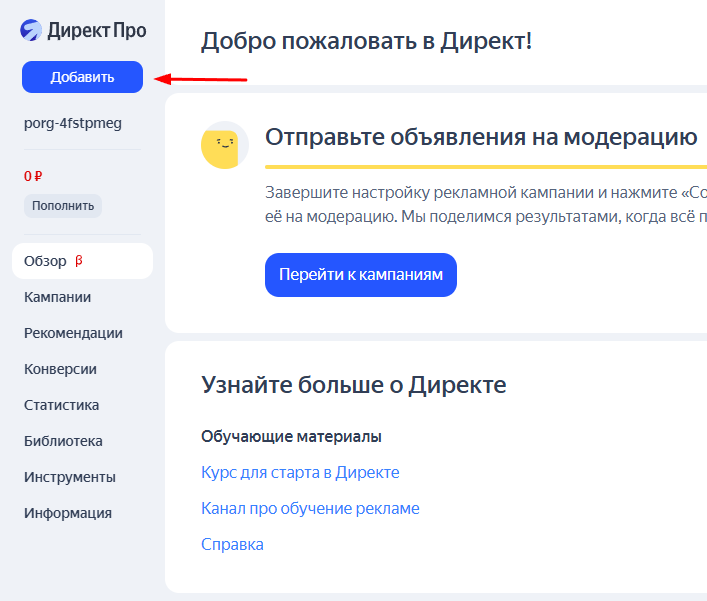Open the Справка help link

[232, 544]
